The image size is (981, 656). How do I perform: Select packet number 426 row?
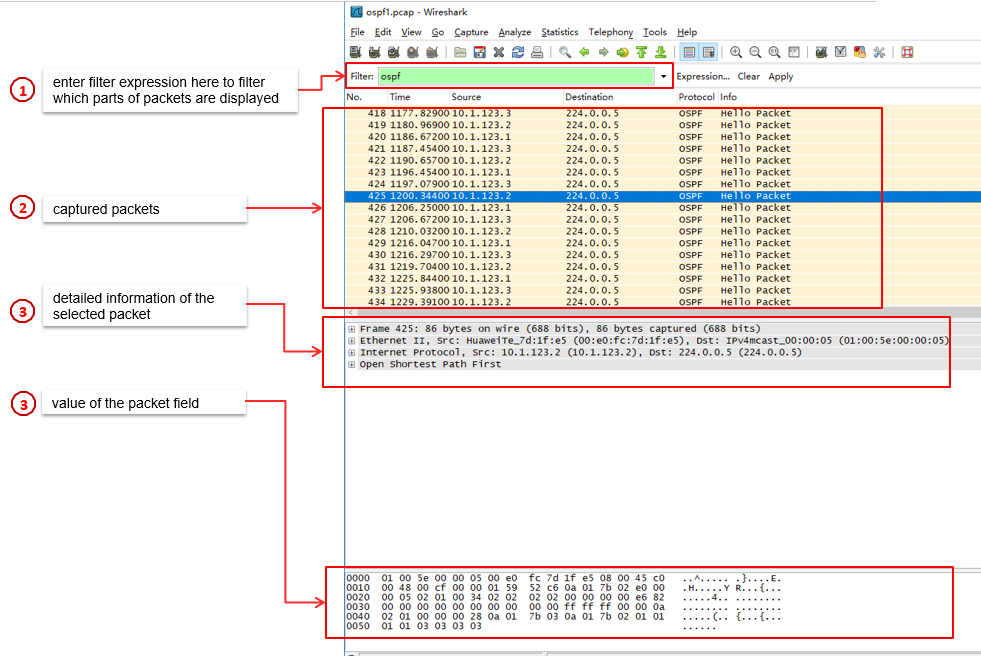(663, 208)
